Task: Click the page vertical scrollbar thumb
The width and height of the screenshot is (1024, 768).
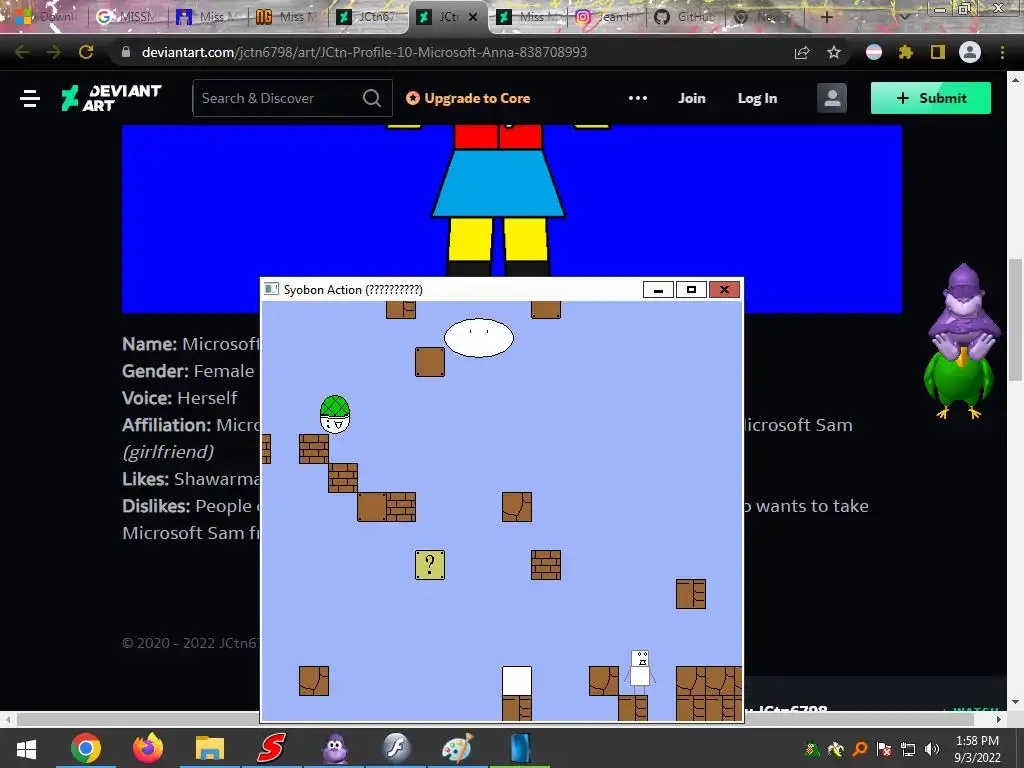Action: 1015,320
